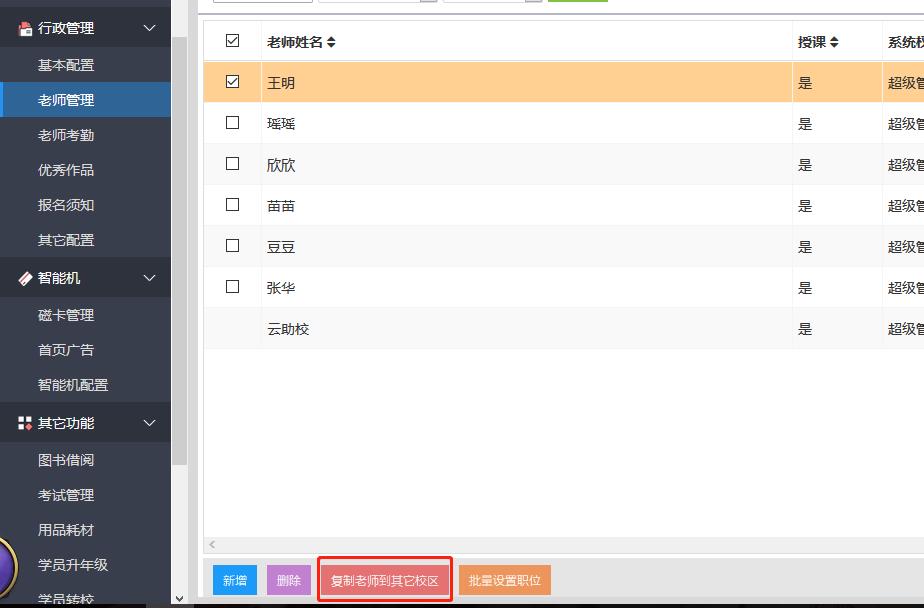Click the sidebar vertical scrollbar
The width and height of the screenshot is (924, 608).
pos(179,250)
